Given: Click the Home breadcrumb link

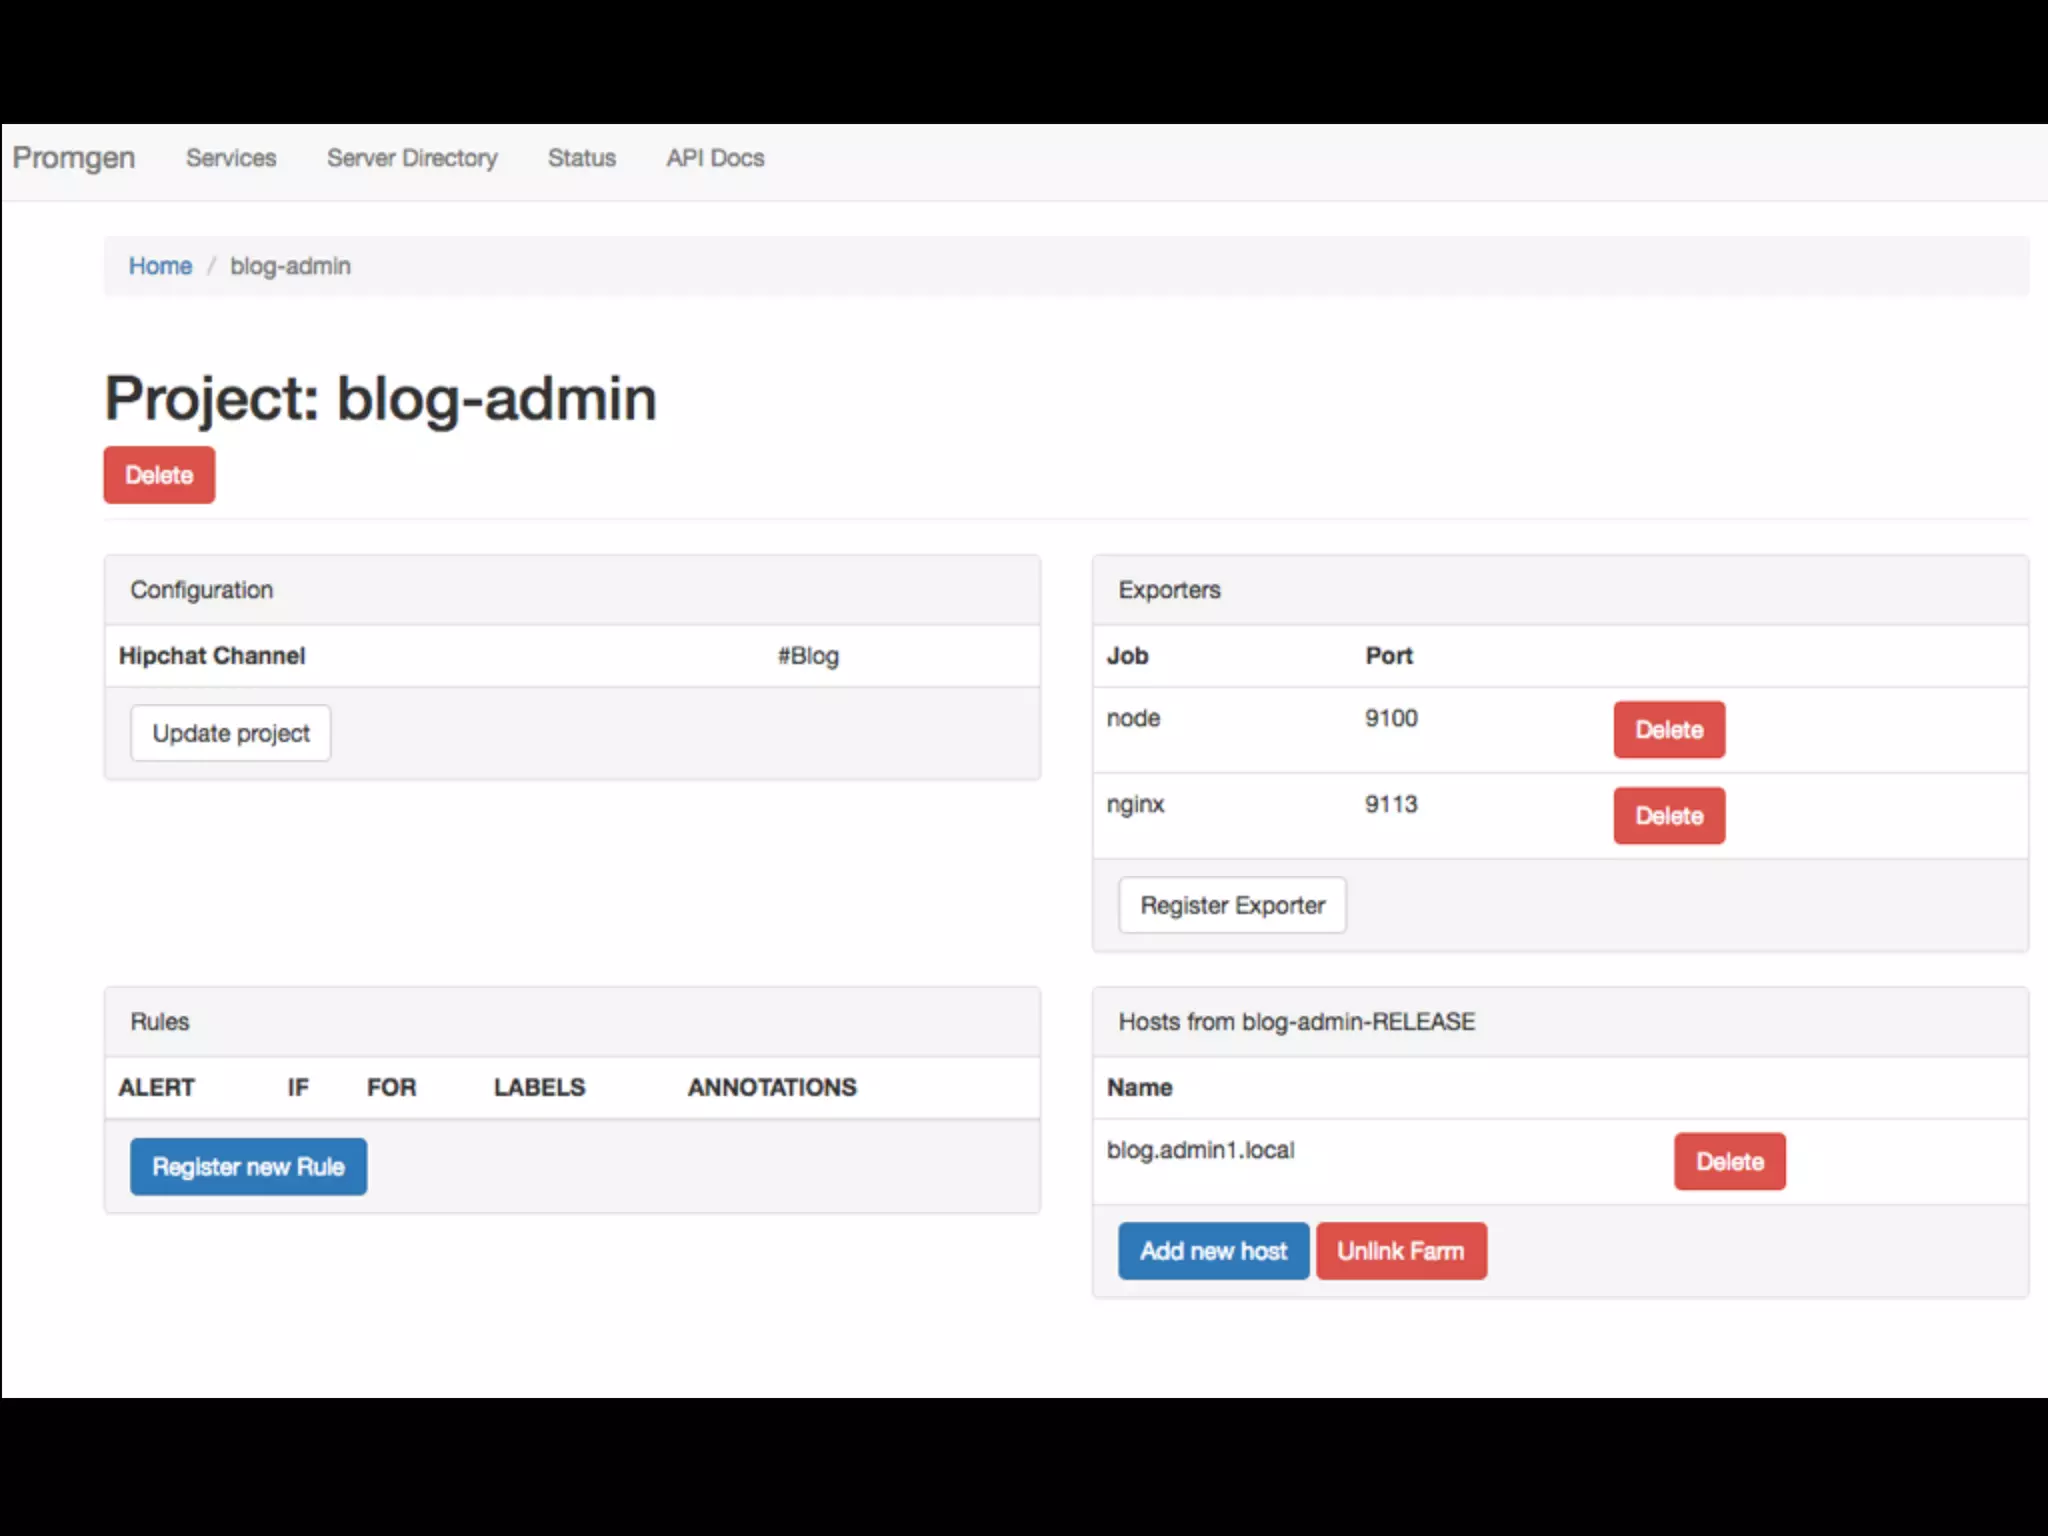Looking at the screenshot, I should tap(160, 266).
